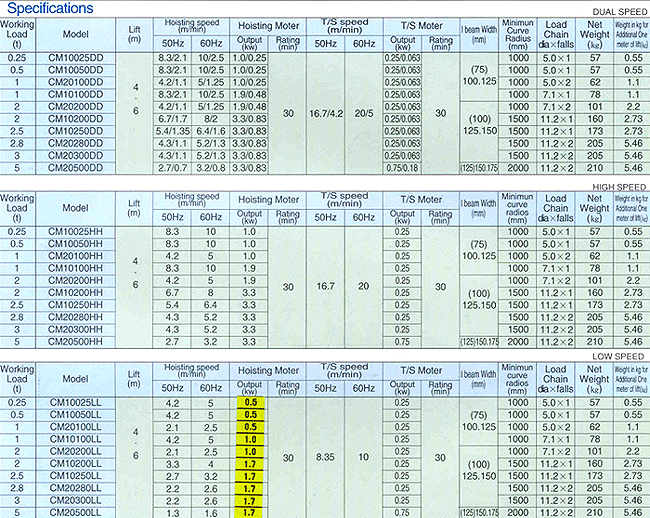Image resolution: width=650 pixels, height=518 pixels.
Task: Select model CM10025HH cell
Action: [75, 232]
